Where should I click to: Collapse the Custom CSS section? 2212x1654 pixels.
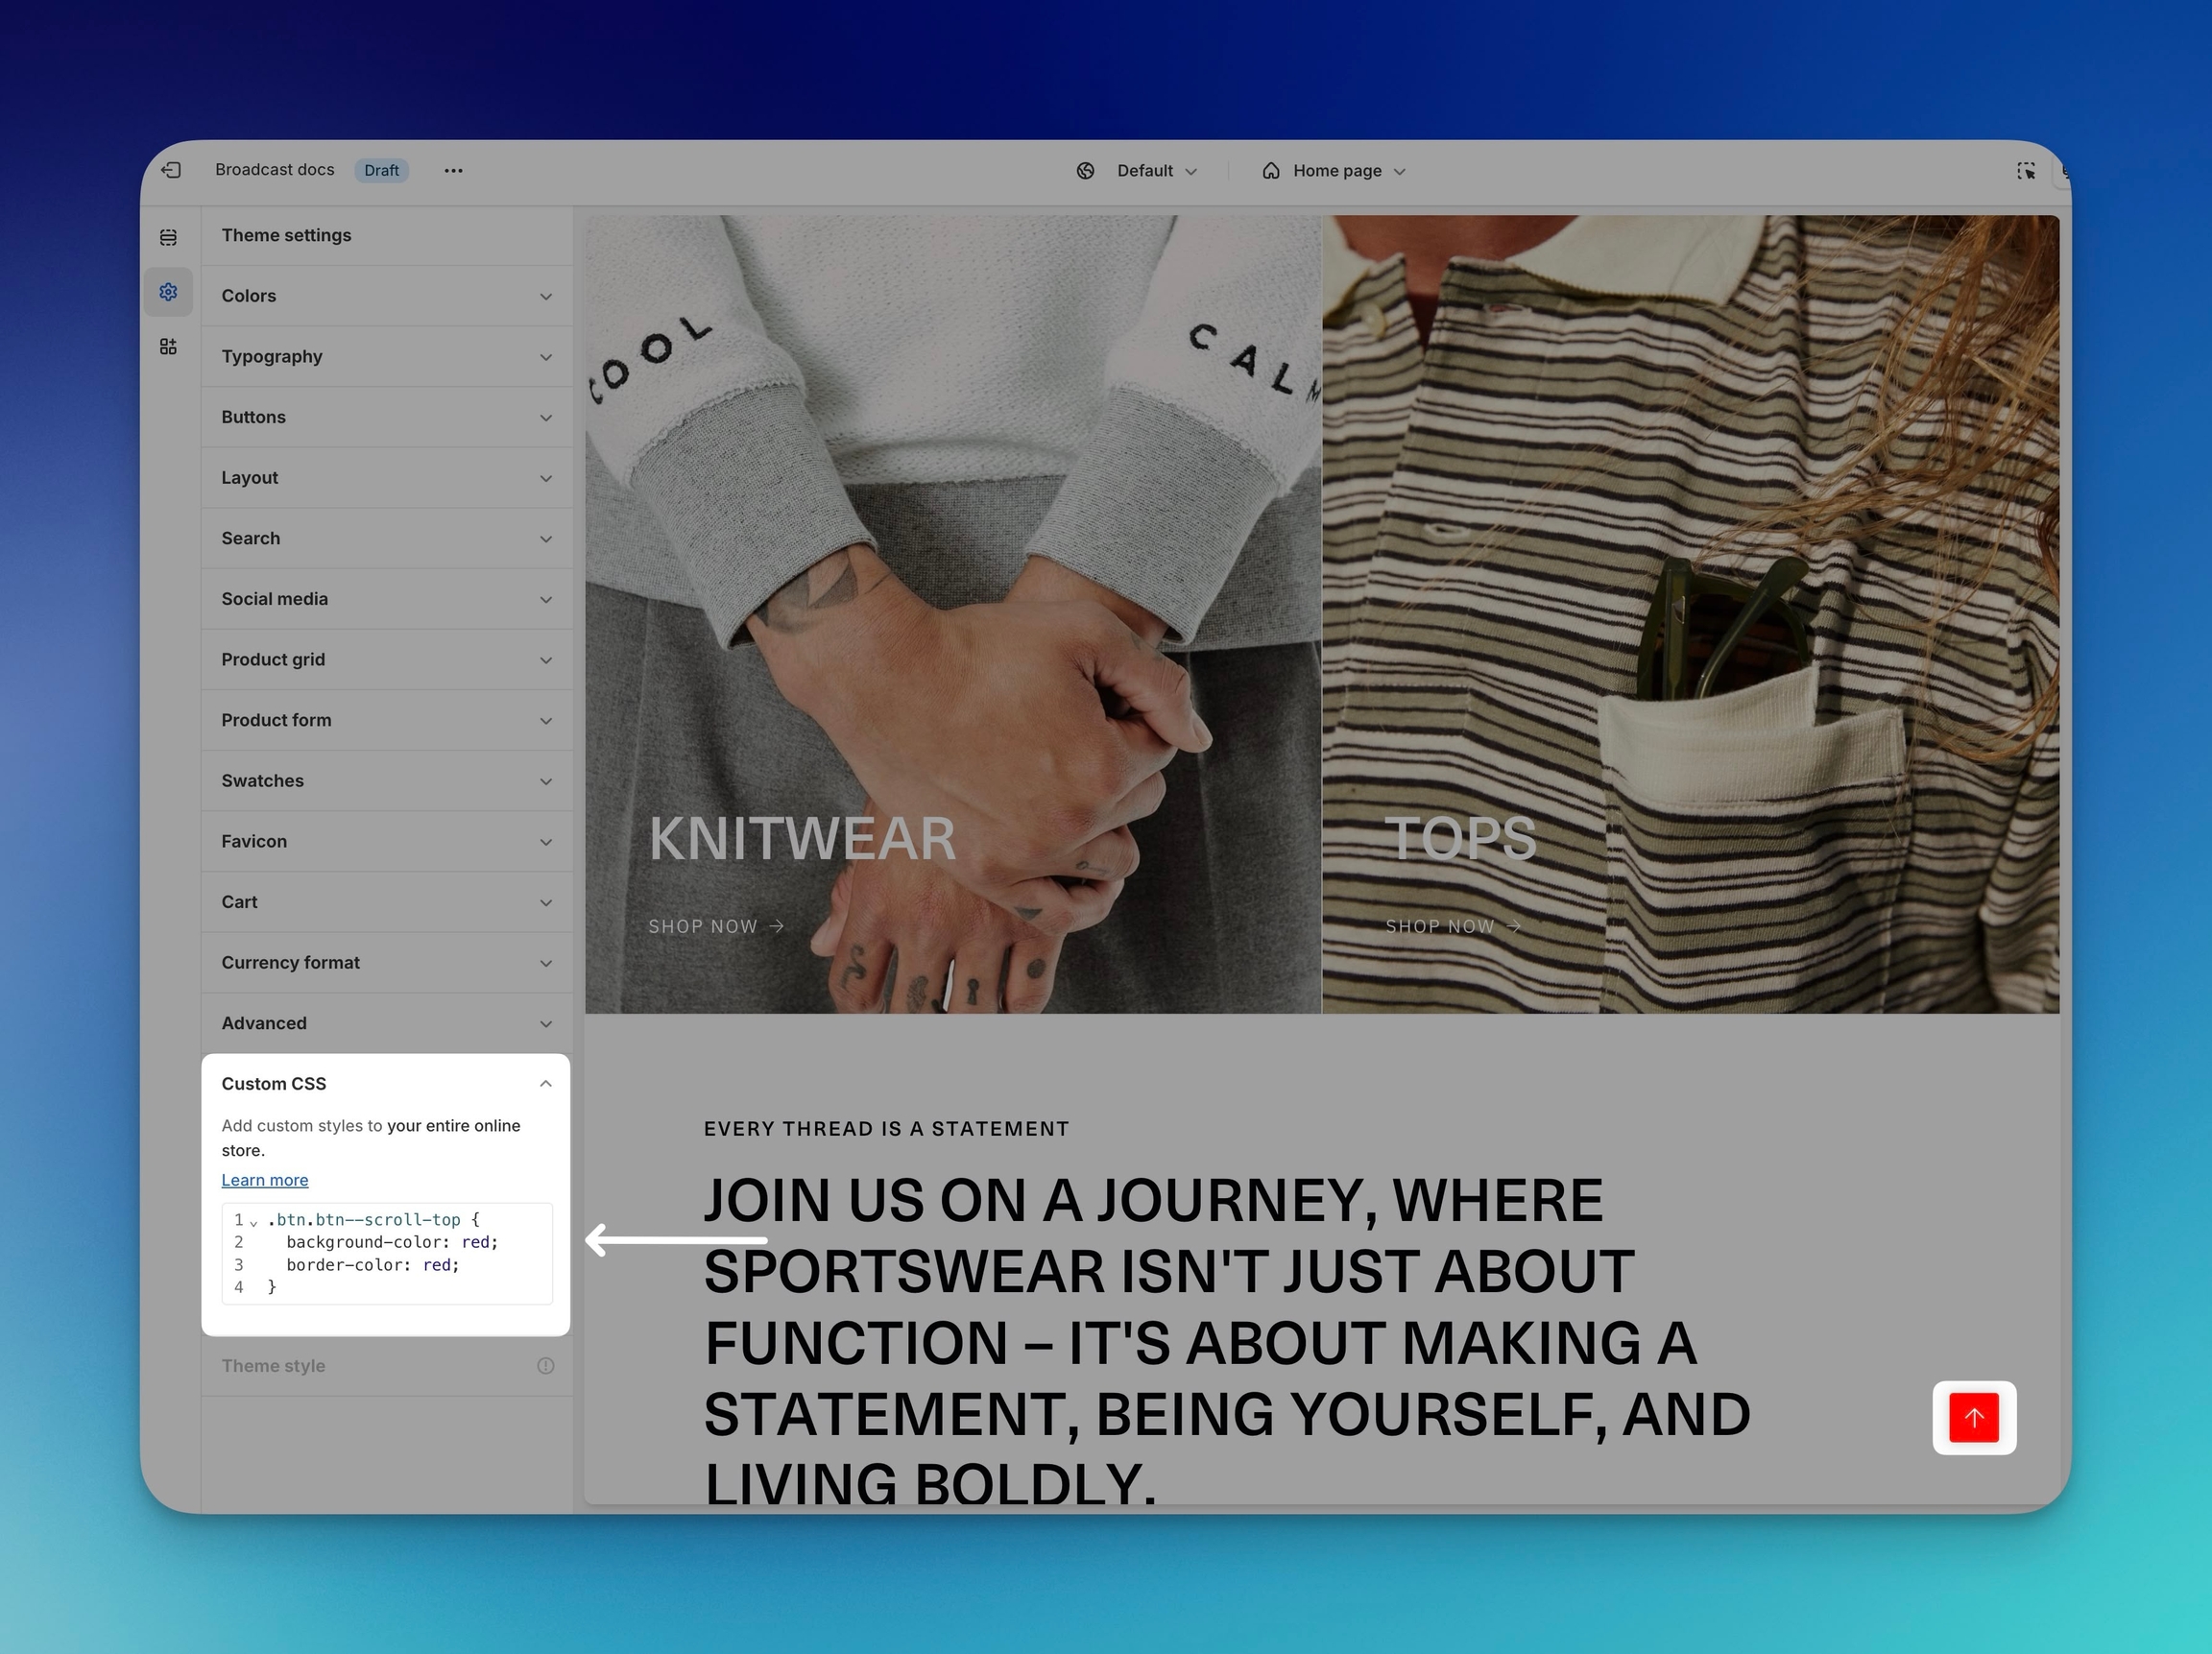tap(545, 1084)
